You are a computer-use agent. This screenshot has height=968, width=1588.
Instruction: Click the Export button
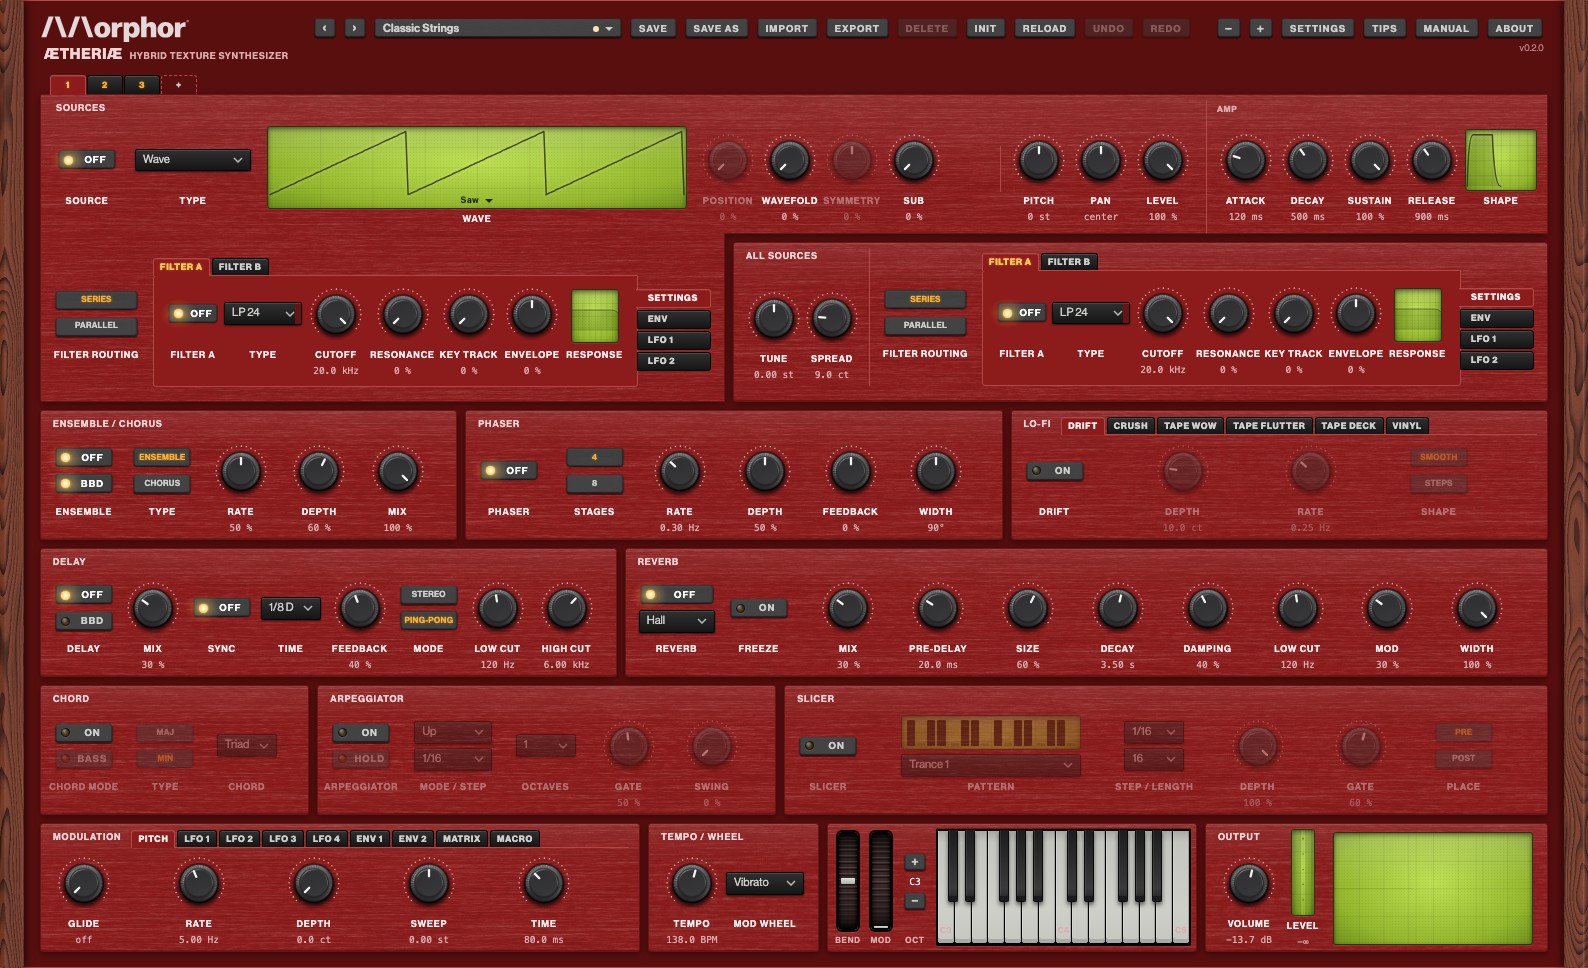point(857,28)
